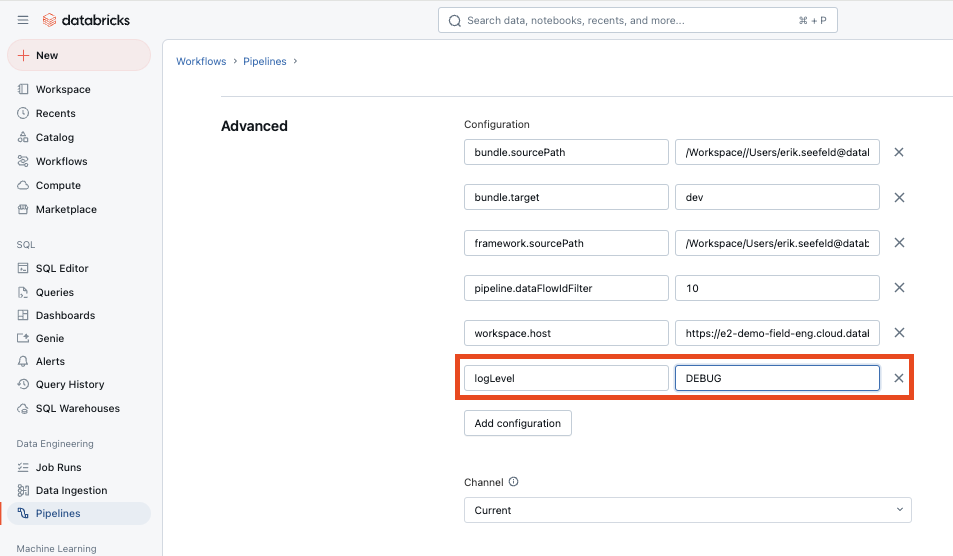
Task: Go to Pipelines breadcrumb link
Action: [265, 61]
